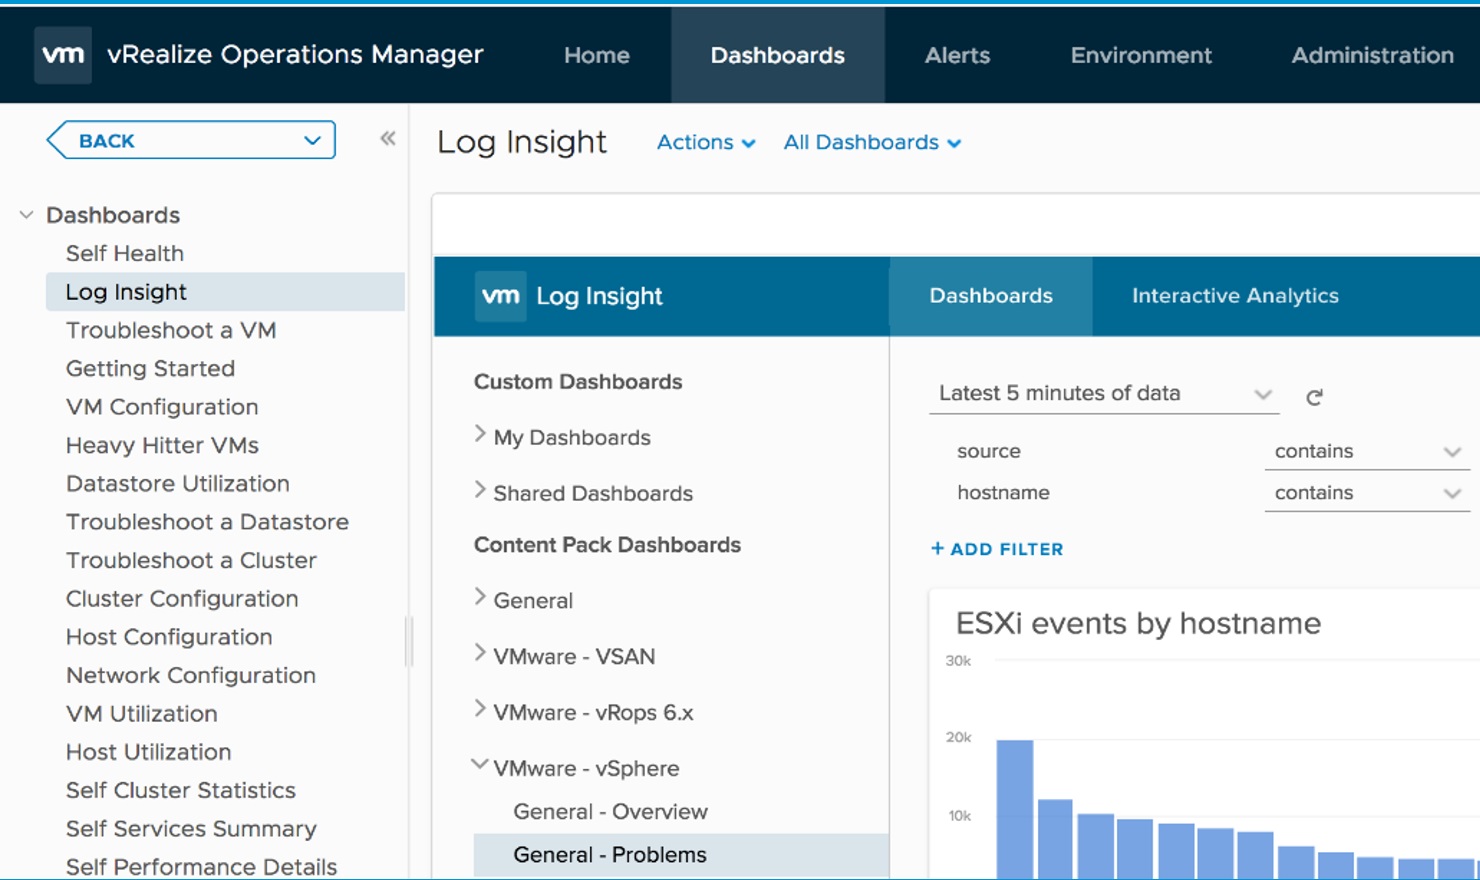The height and width of the screenshot is (880, 1480).
Task: Open the Dashboards top menu
Action: (x=777, y=55)
